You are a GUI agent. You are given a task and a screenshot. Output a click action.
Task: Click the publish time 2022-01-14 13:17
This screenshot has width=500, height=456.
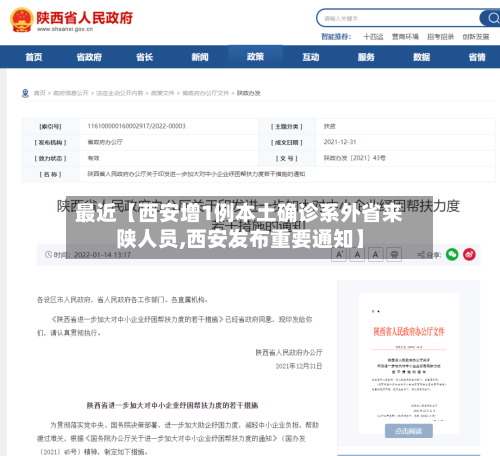point(102,255)
